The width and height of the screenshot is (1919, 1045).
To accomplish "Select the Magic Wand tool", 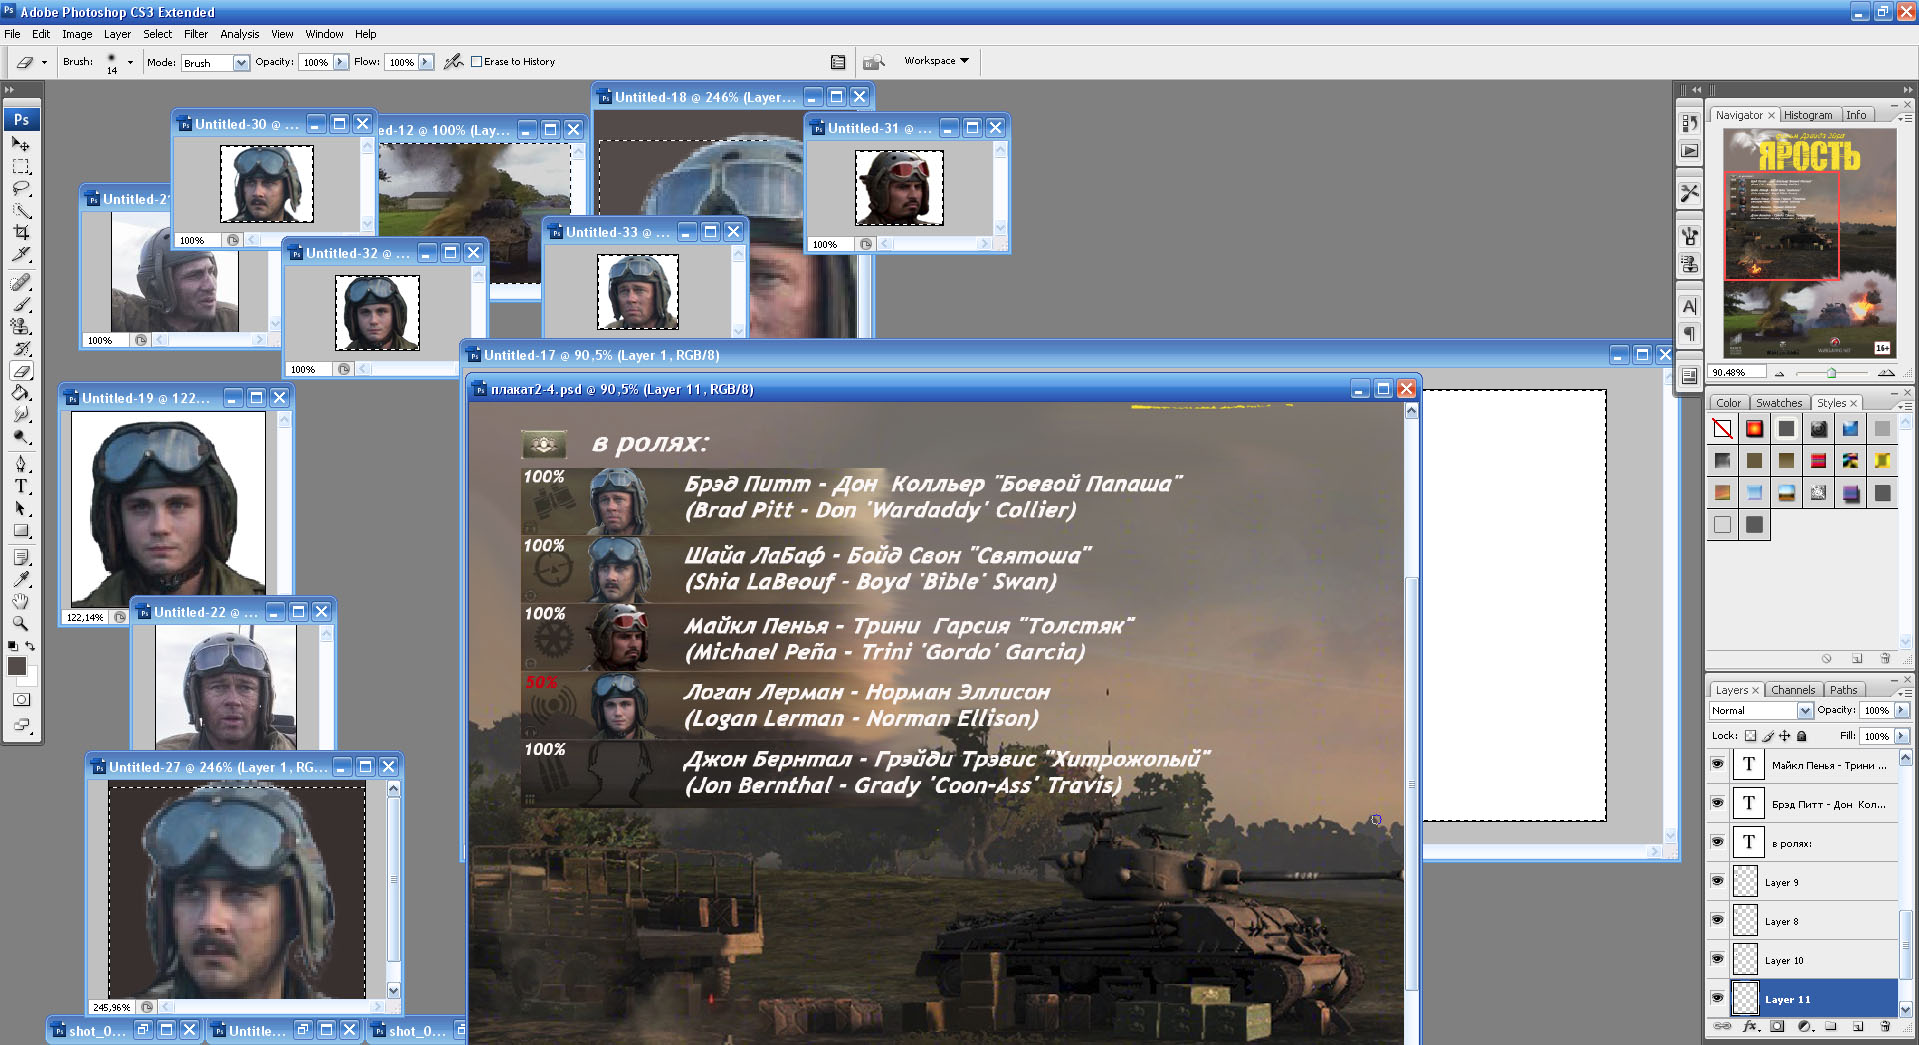I will (x=21, y=210).
